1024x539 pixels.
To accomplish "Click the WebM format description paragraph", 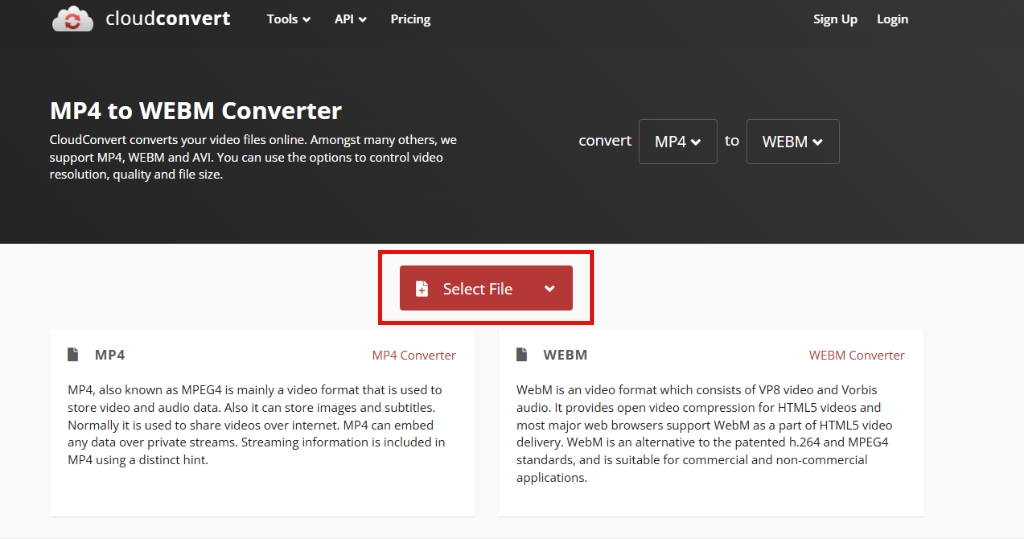I will pos(704,433).
